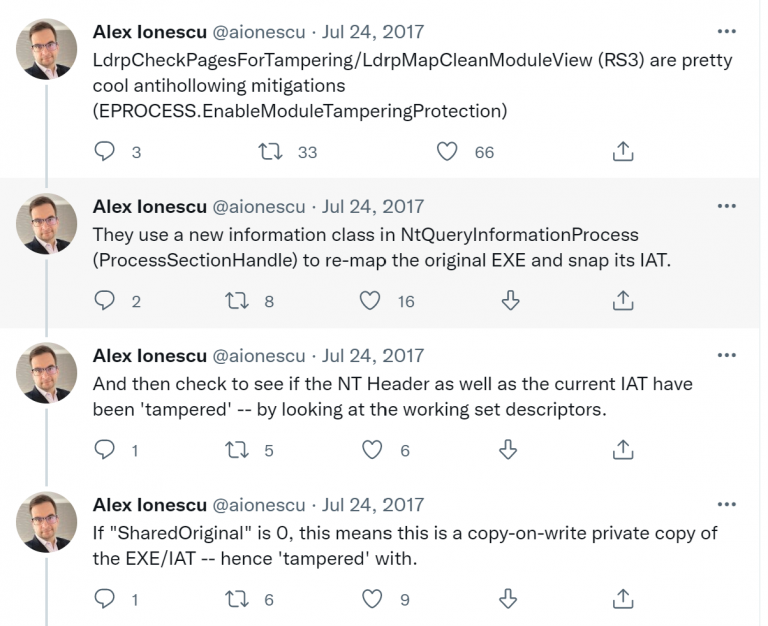The width and height of the screenshot is (768, 626).
Task: Retweet the first tweet with 33 retweets
Action: (x=270, y=152)
